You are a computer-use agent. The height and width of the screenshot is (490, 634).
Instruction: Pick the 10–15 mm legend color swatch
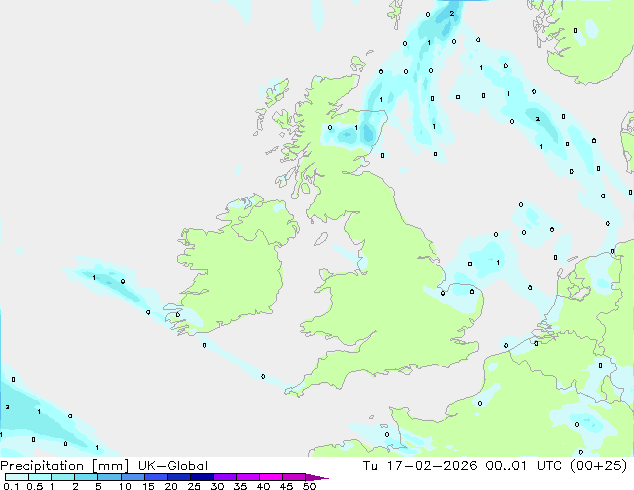[x=132, y=477]
